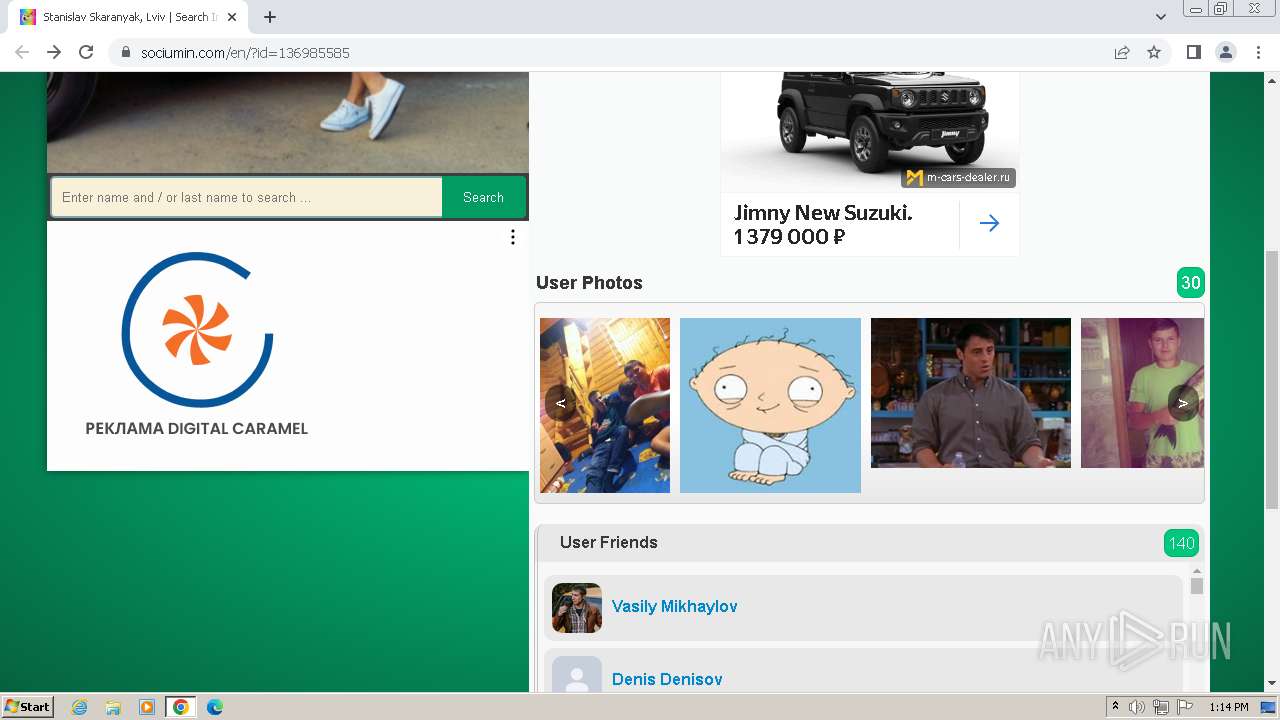This screenshot has width=1280, height=720.
Task: Open the Stewie cartoon photo
Action: [x=770, y=405]
